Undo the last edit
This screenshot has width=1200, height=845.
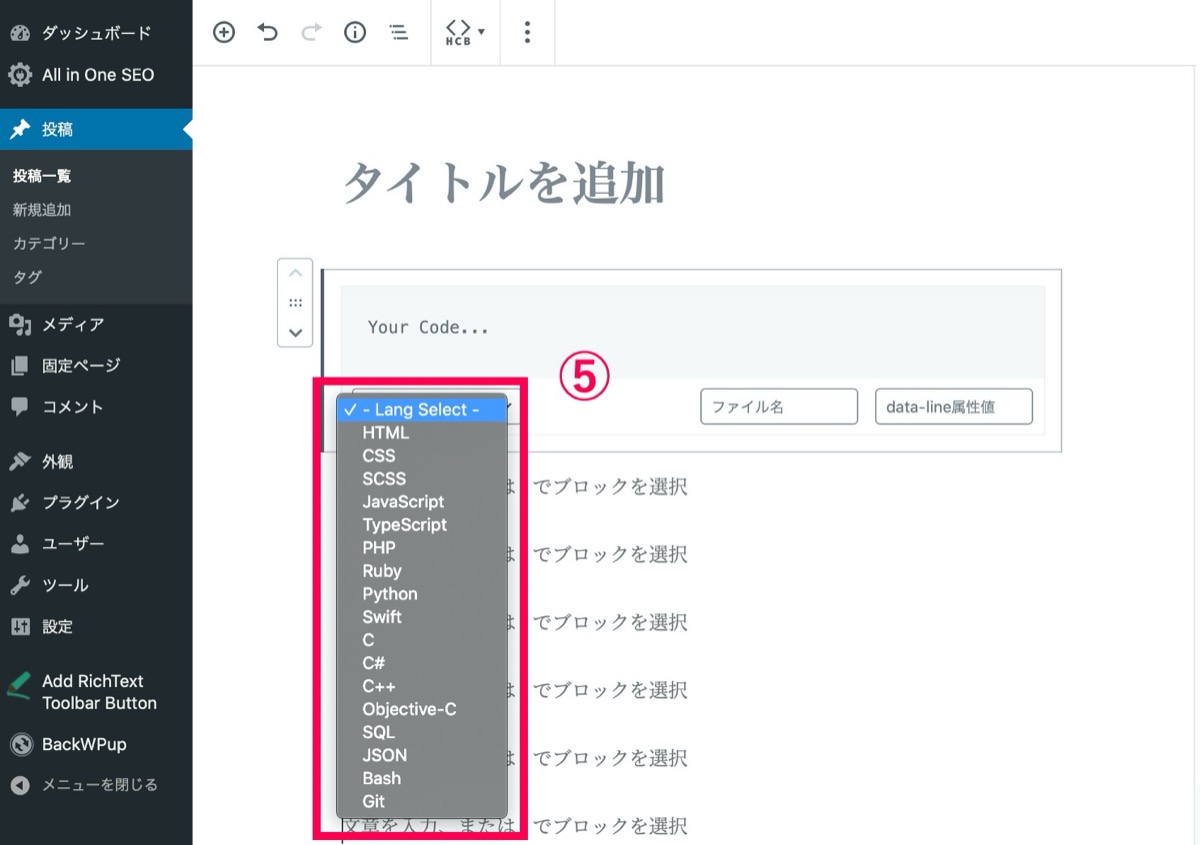(268, 32)
